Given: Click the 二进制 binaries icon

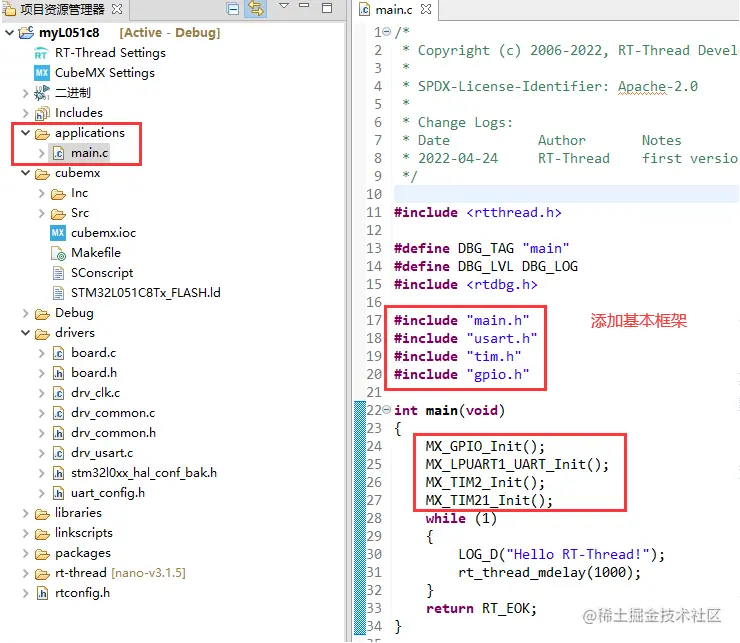Looking at the screenshot, I should point(42,93).
